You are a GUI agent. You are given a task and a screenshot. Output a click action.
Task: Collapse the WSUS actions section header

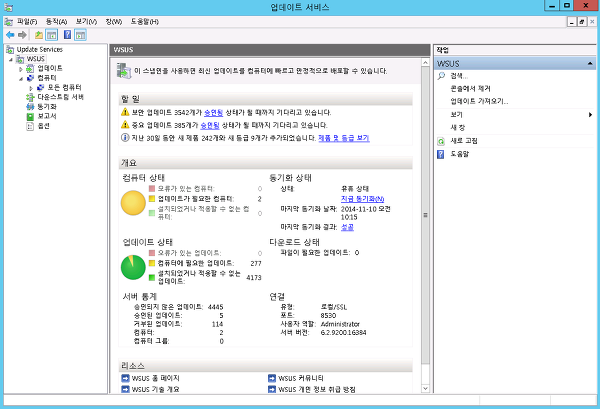click(x=590, y=64)
